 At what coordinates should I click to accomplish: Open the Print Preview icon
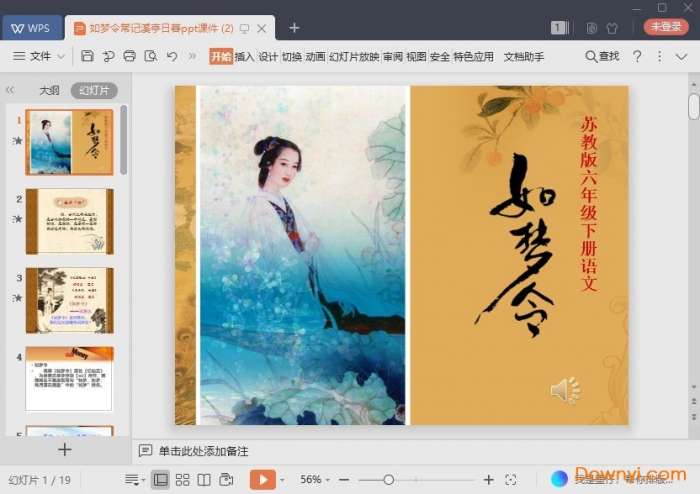click(151, 56)
